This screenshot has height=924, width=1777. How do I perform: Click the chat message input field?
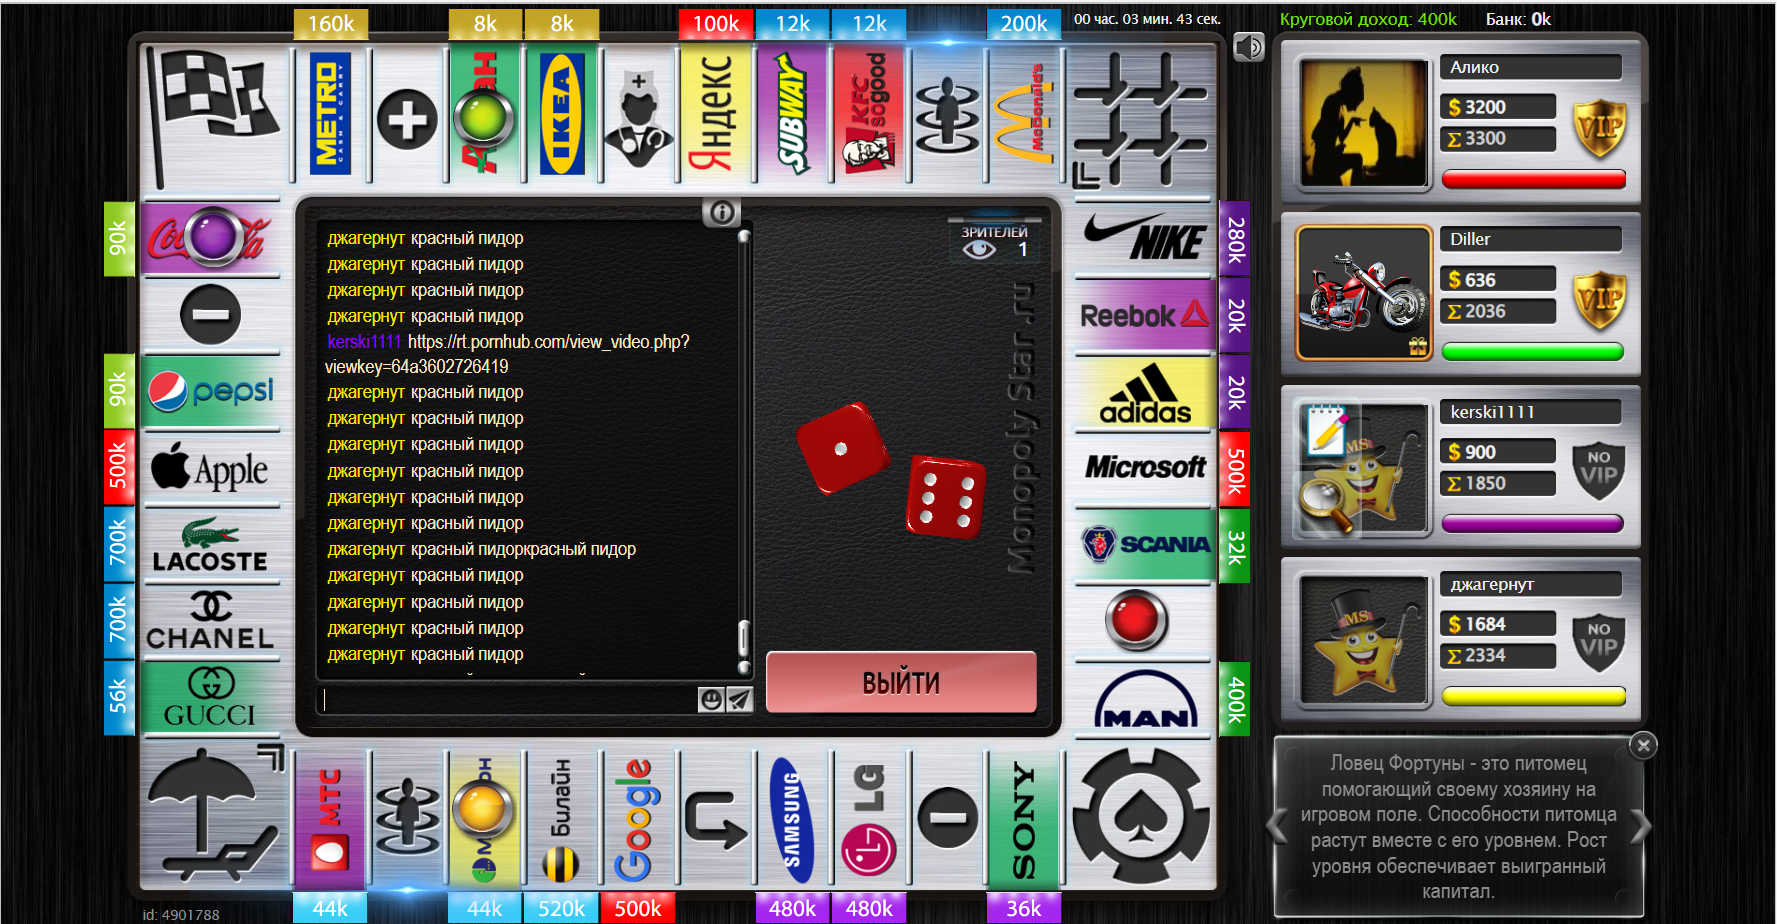[x=508, y=699]
